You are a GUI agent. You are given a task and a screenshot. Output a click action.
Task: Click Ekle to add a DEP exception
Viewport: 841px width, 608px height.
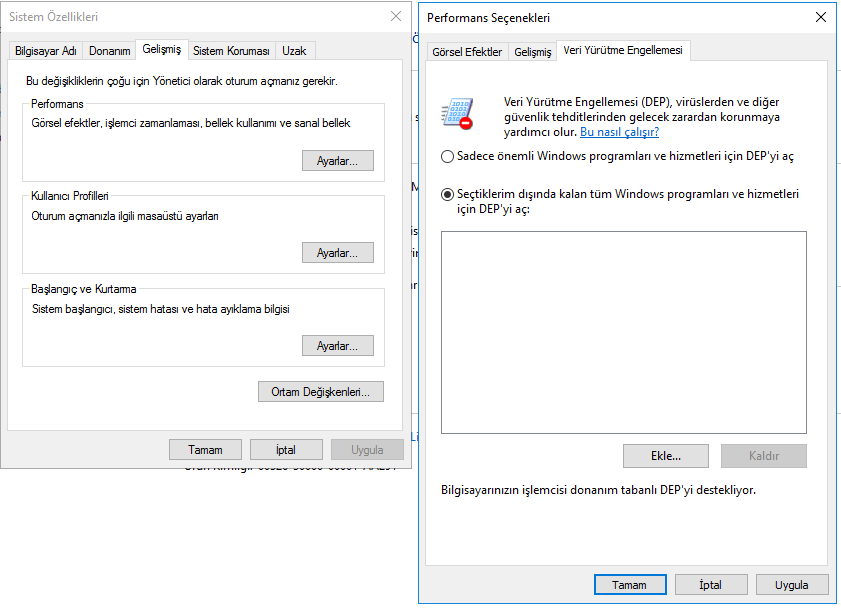(x=666, y=456)
